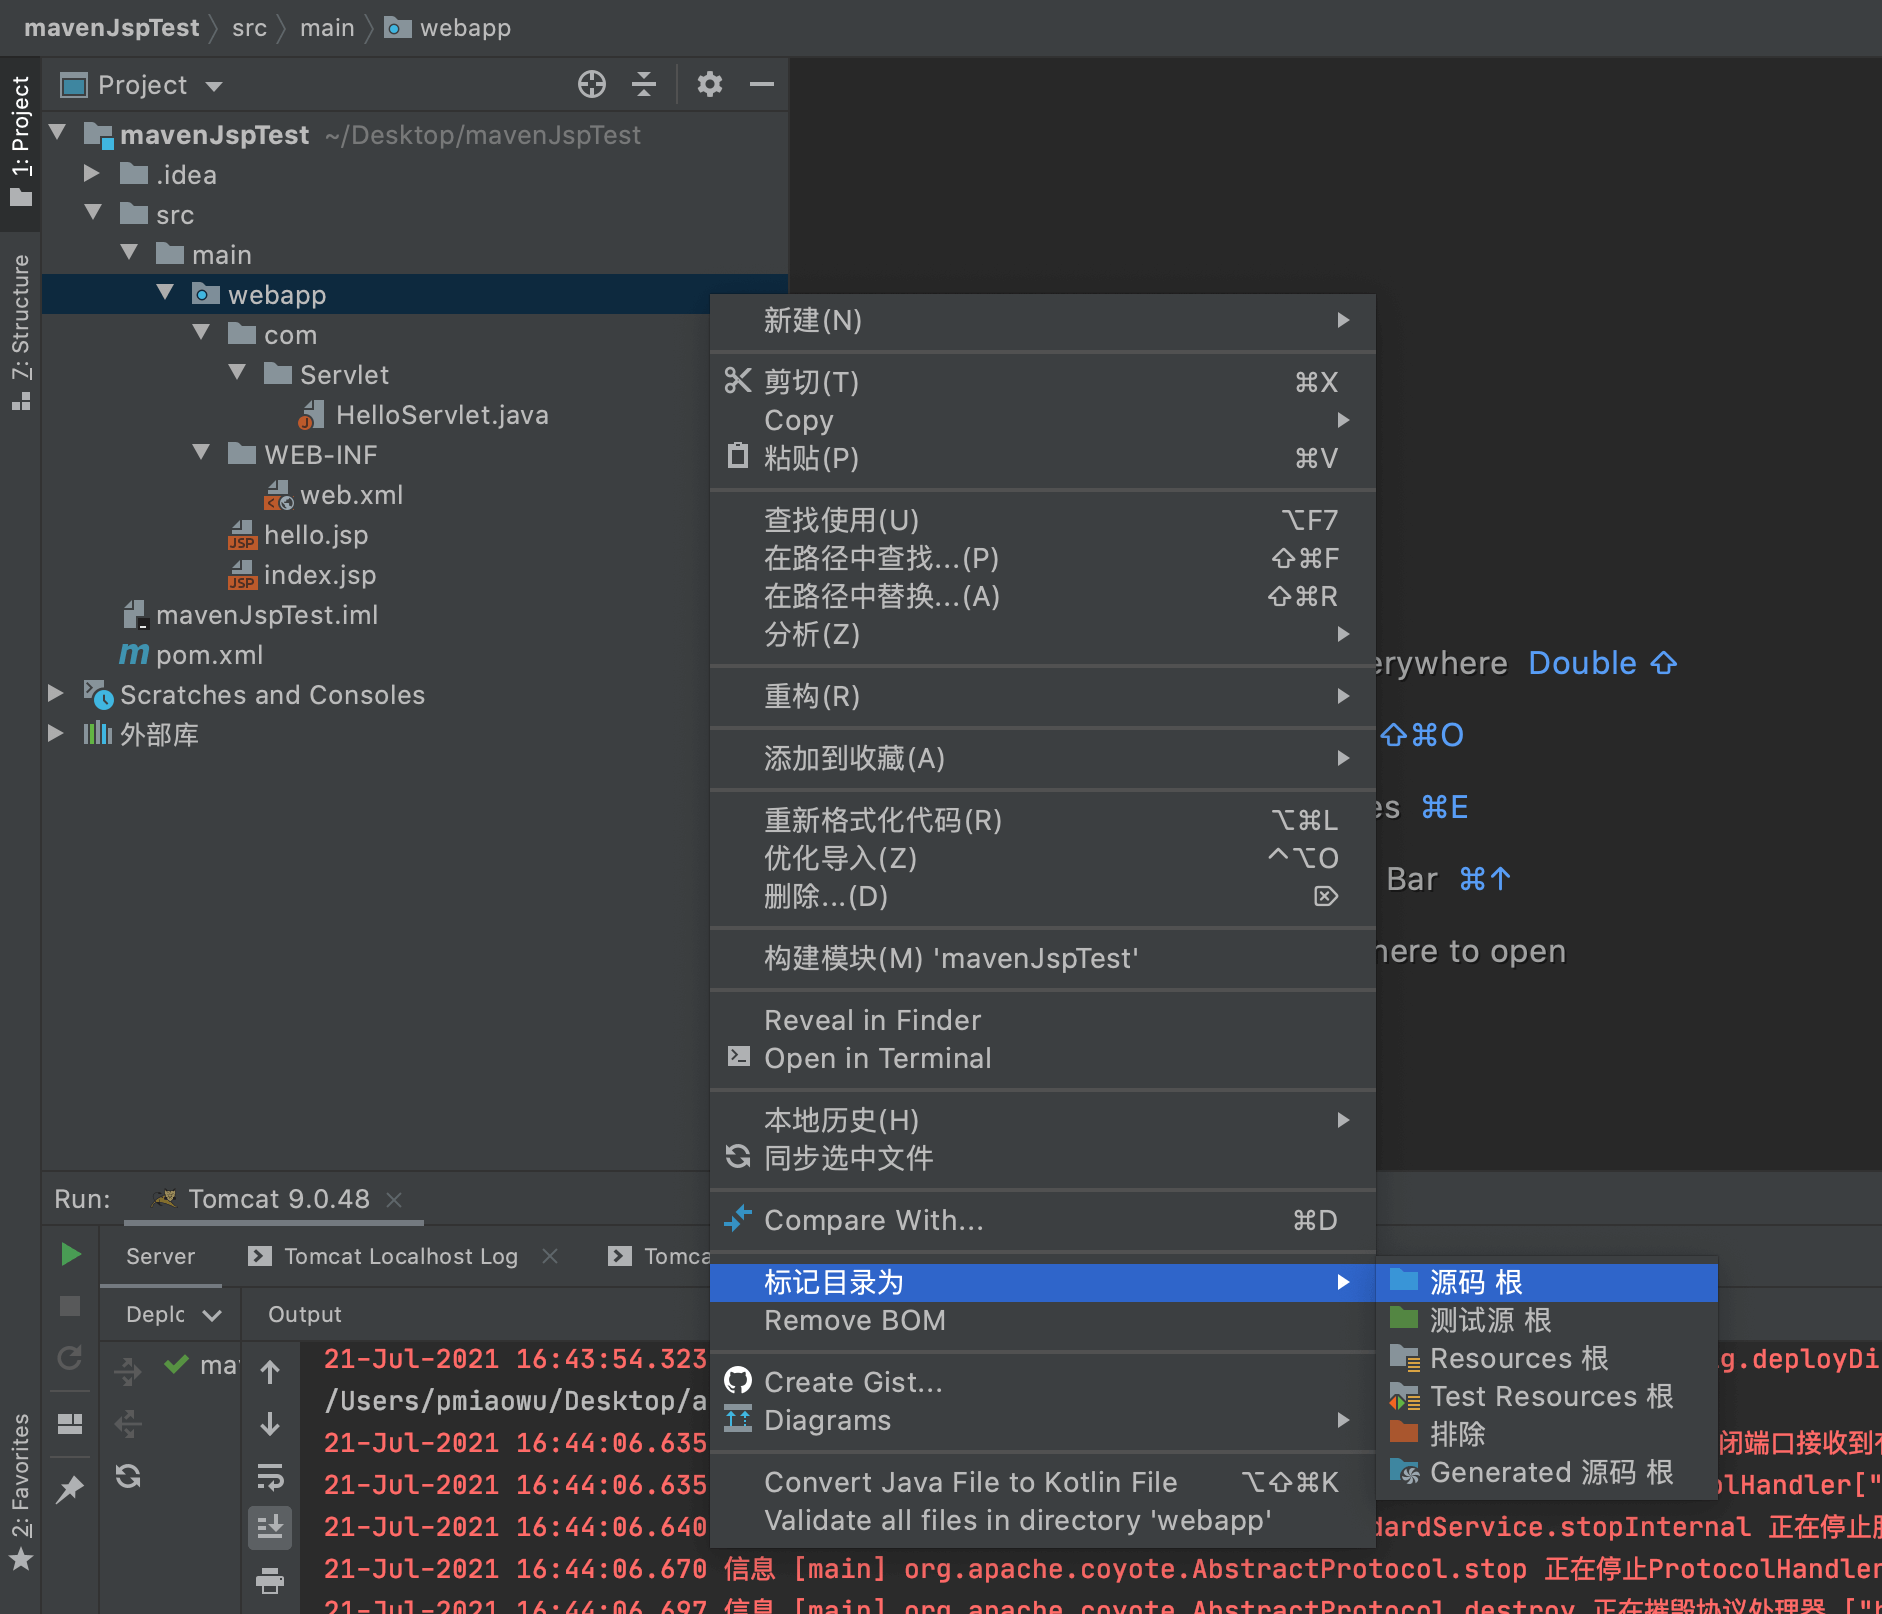Image resolution: width=1882 pixels, height=1614 pixels.
Task: Choose Create Gist... item
Action: click(x=1043, y=1382)
